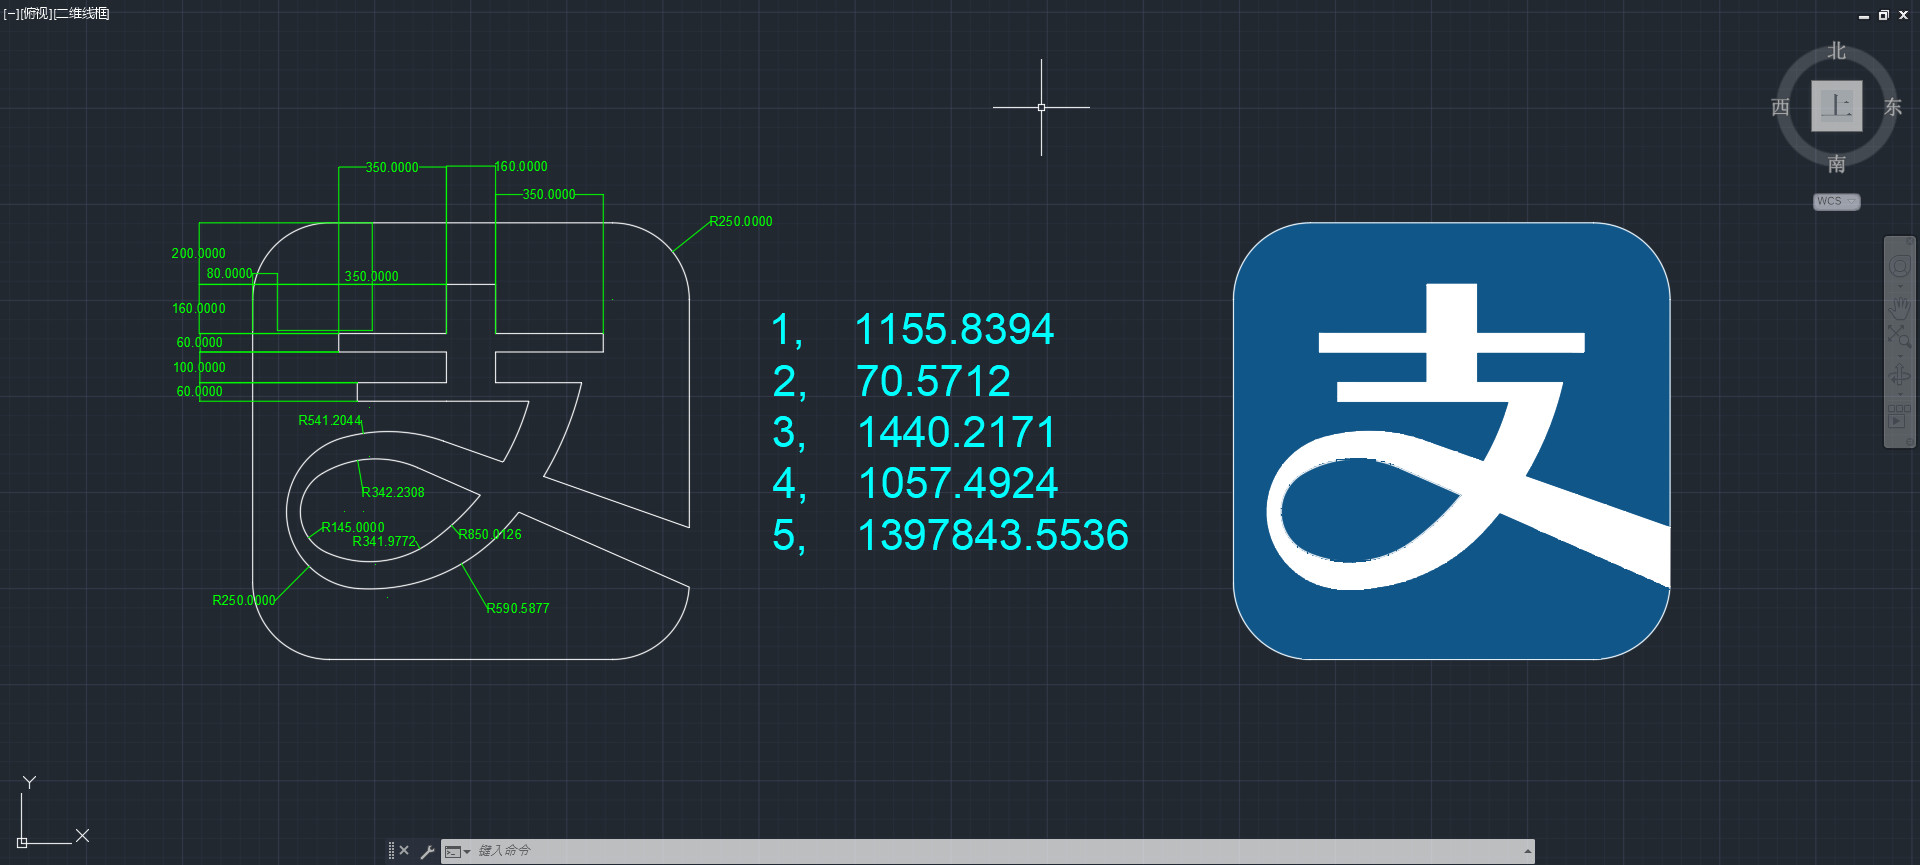Viewport: 1920px width, 865px height.
Task: Select the answer text 1440.2171
Action: point(957,432)
